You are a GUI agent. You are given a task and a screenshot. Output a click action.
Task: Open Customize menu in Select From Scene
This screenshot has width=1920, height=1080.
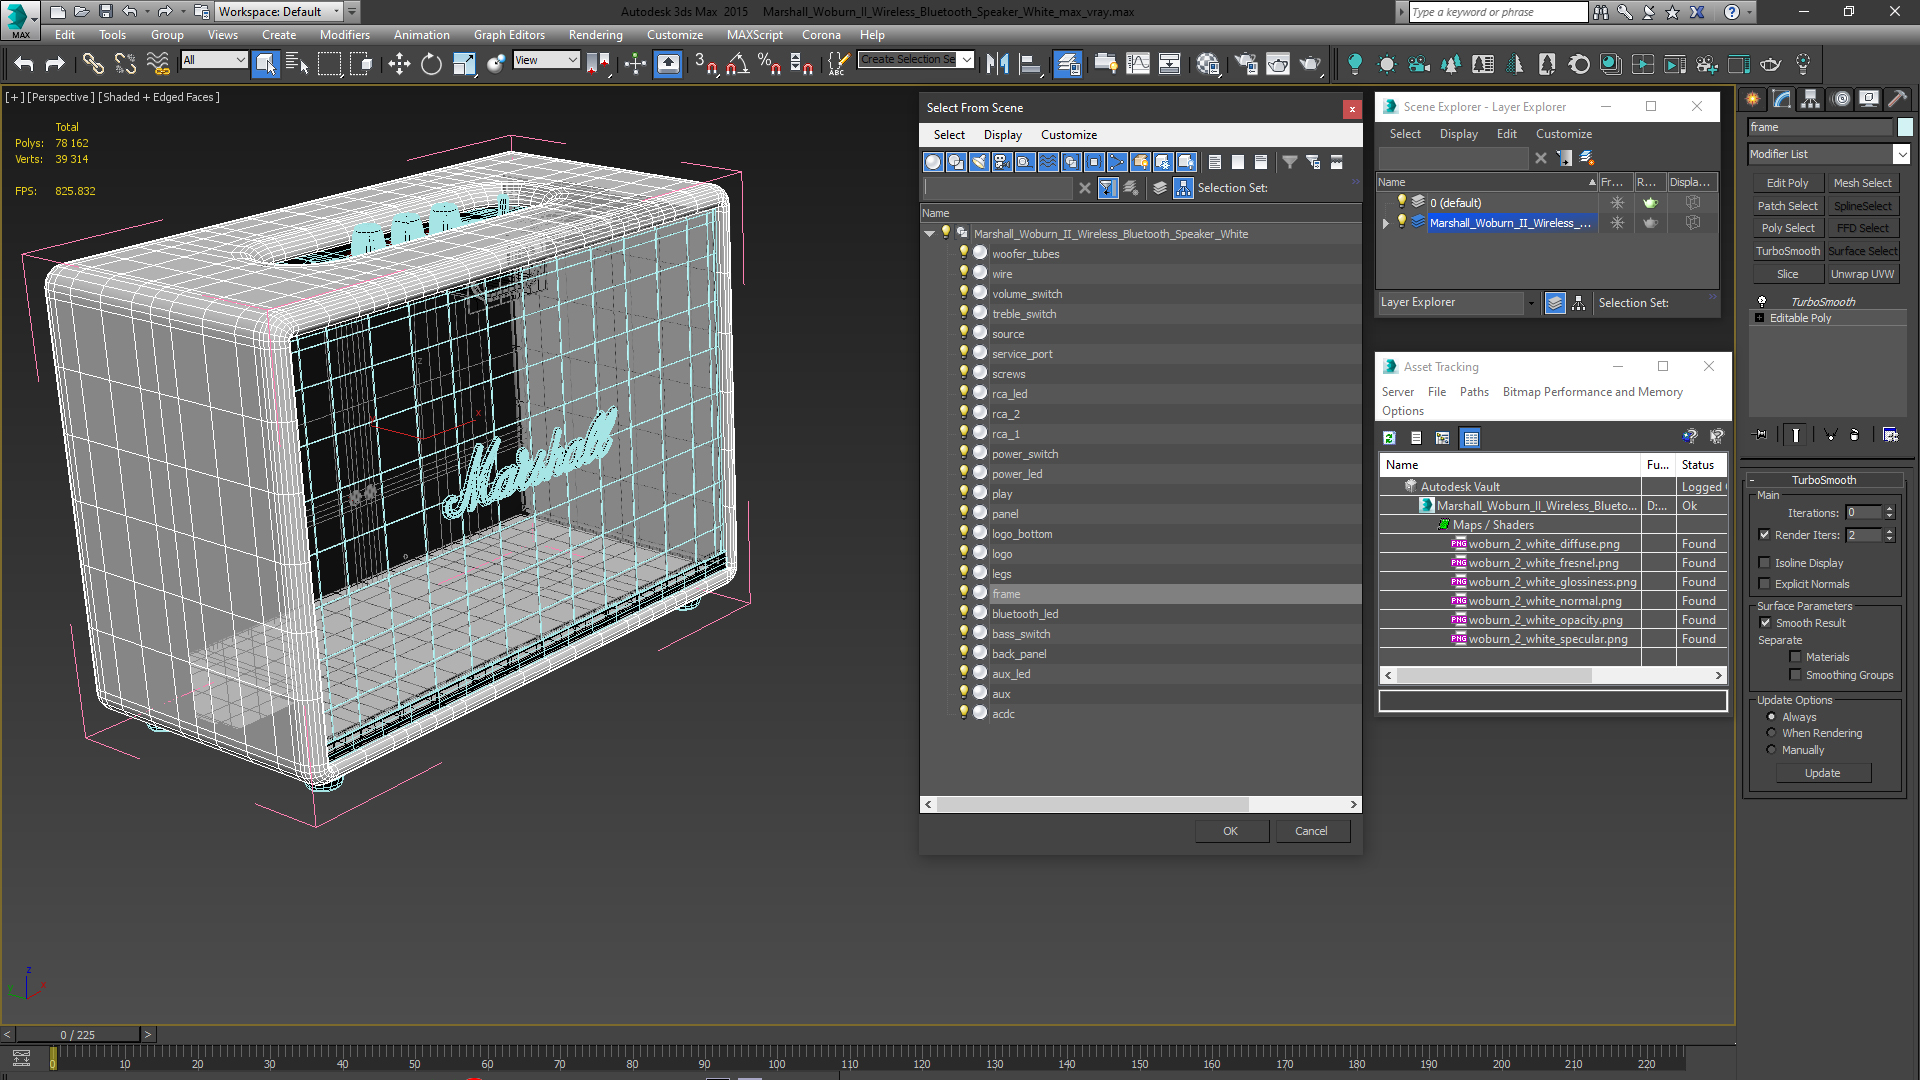pos(1068,135)
